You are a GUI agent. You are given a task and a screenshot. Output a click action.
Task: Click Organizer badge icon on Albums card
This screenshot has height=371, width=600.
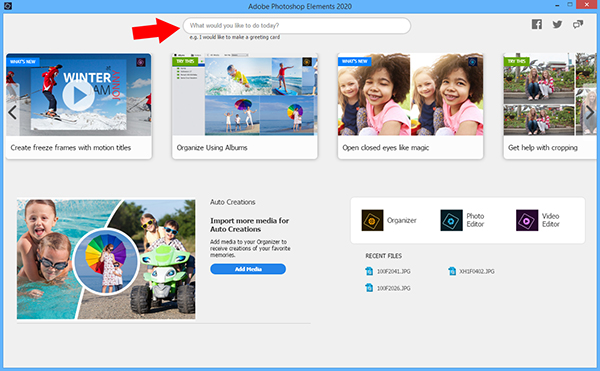pyautogui.click(x=307, y=62)
